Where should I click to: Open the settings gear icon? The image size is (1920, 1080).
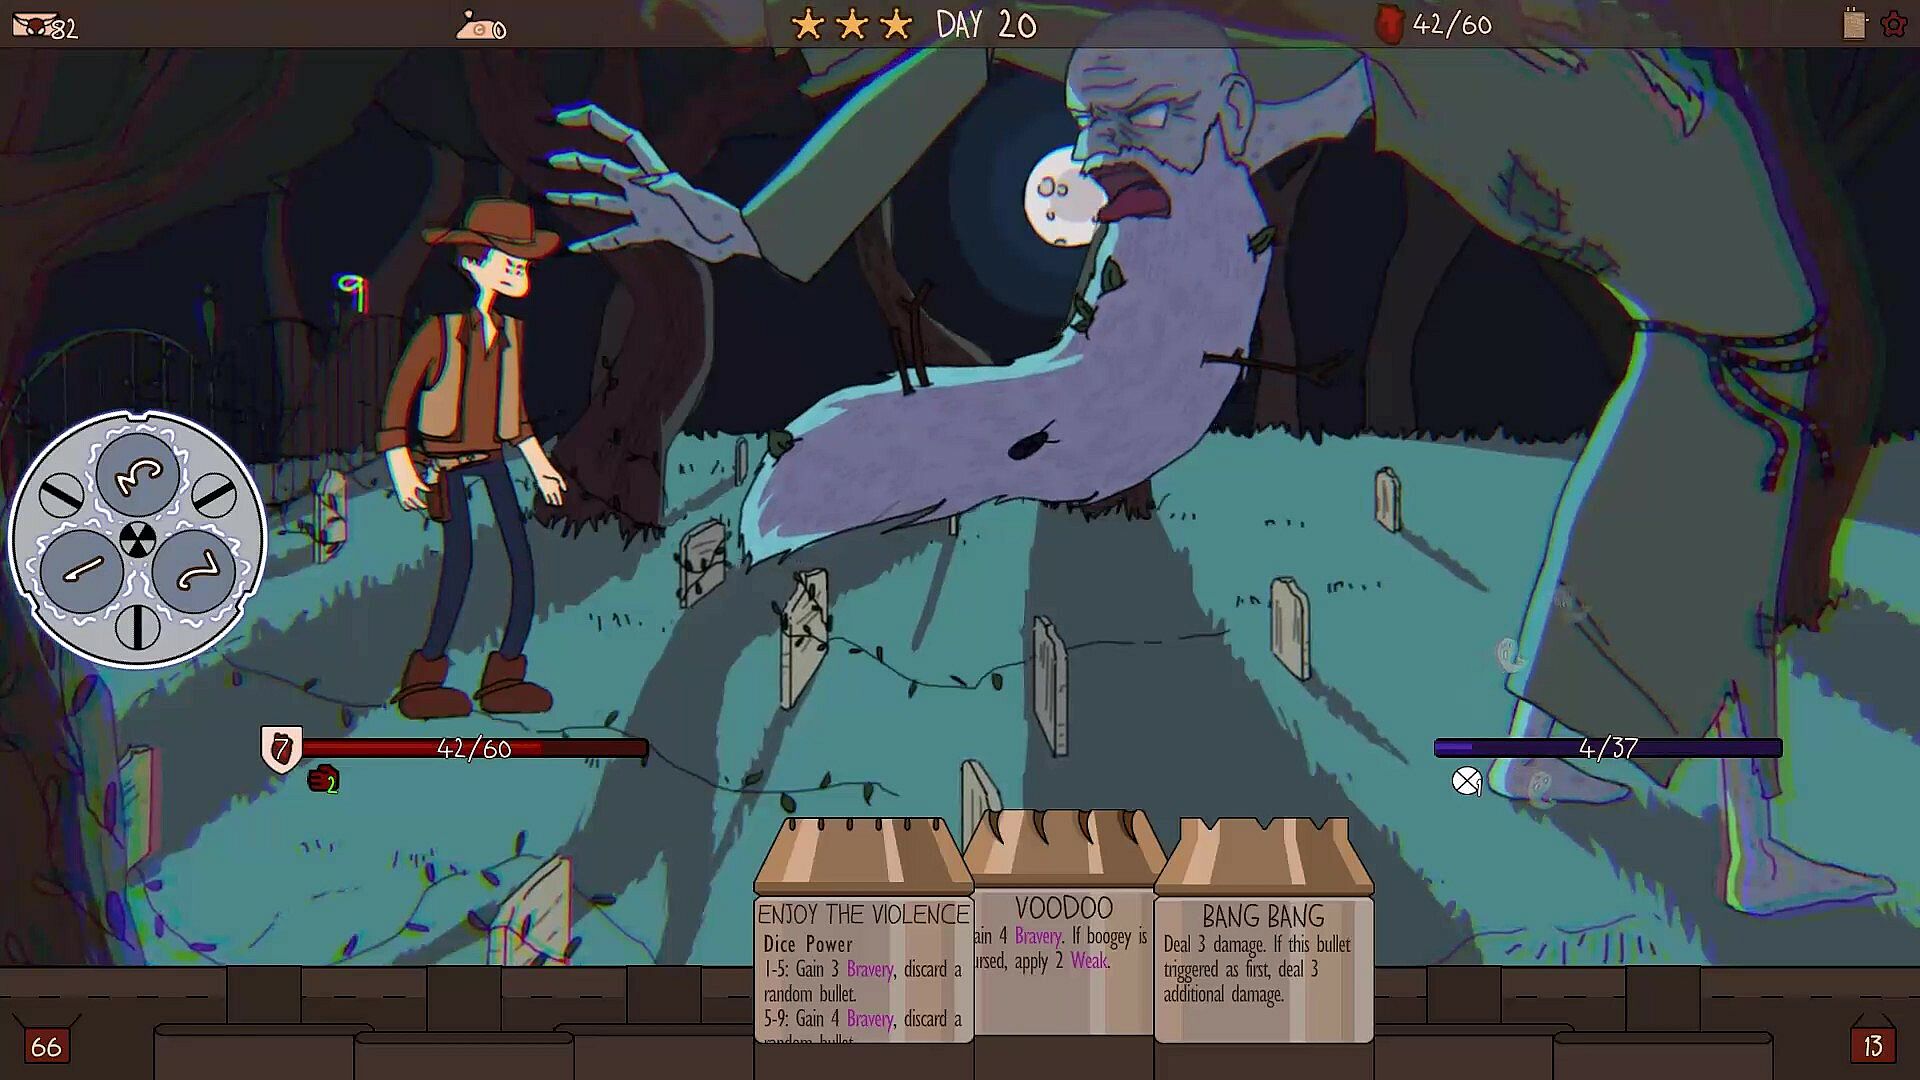(1893, 25)
